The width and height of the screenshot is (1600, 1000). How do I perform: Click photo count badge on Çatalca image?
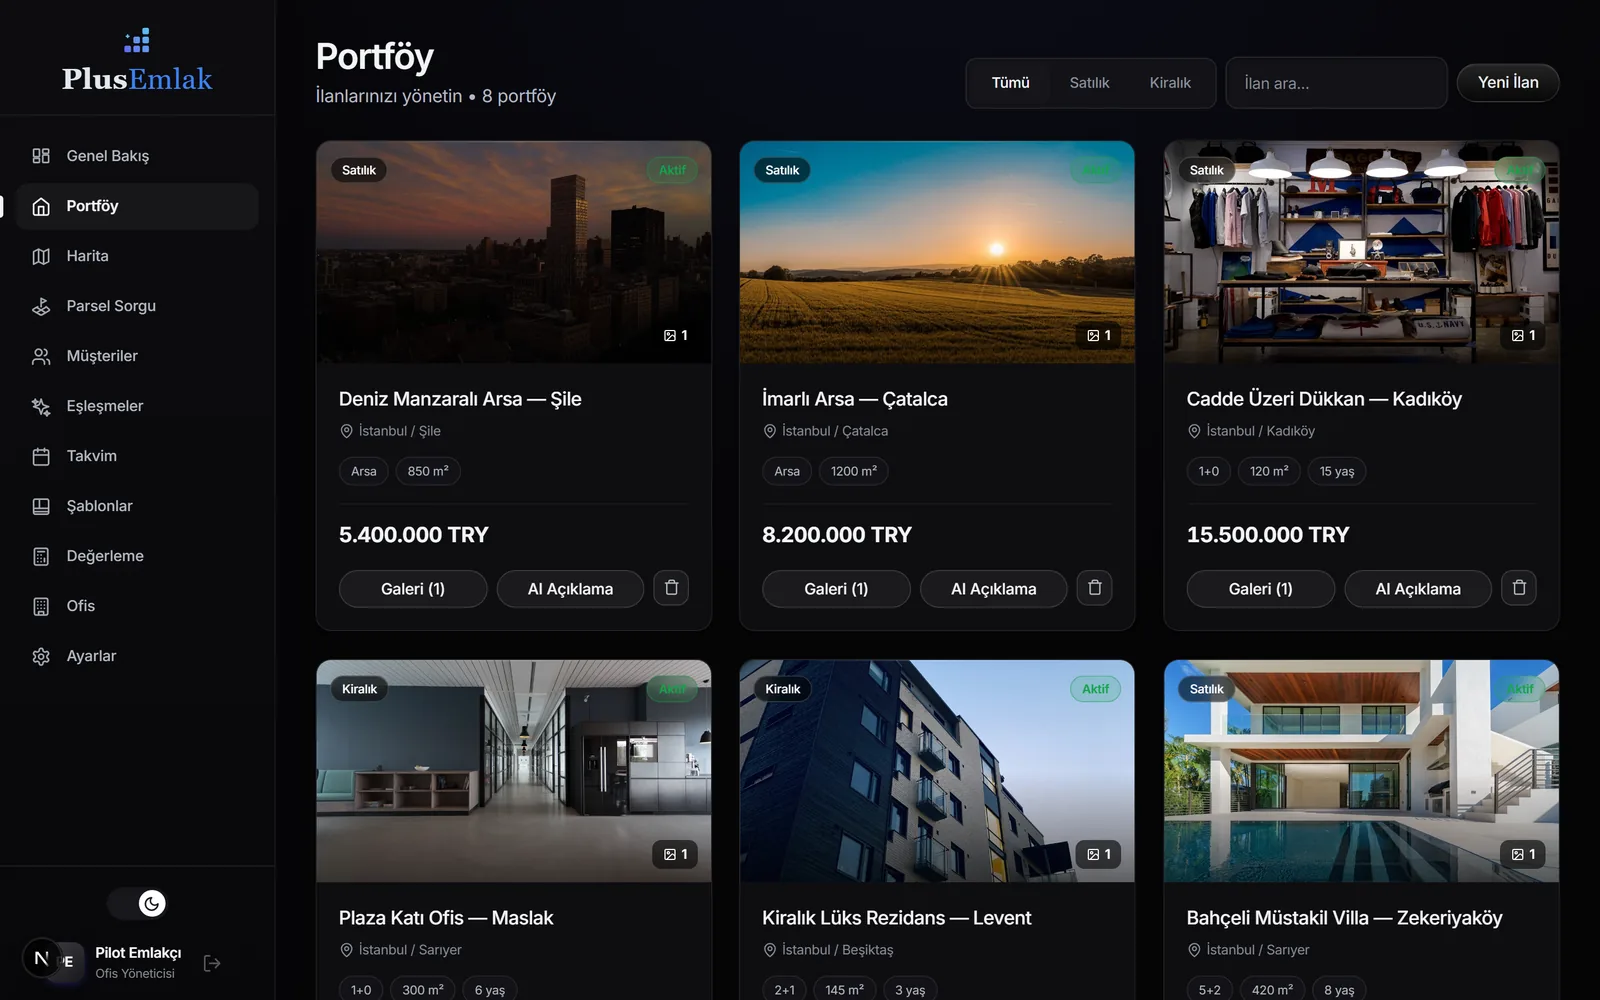[x=1099, y=335]
